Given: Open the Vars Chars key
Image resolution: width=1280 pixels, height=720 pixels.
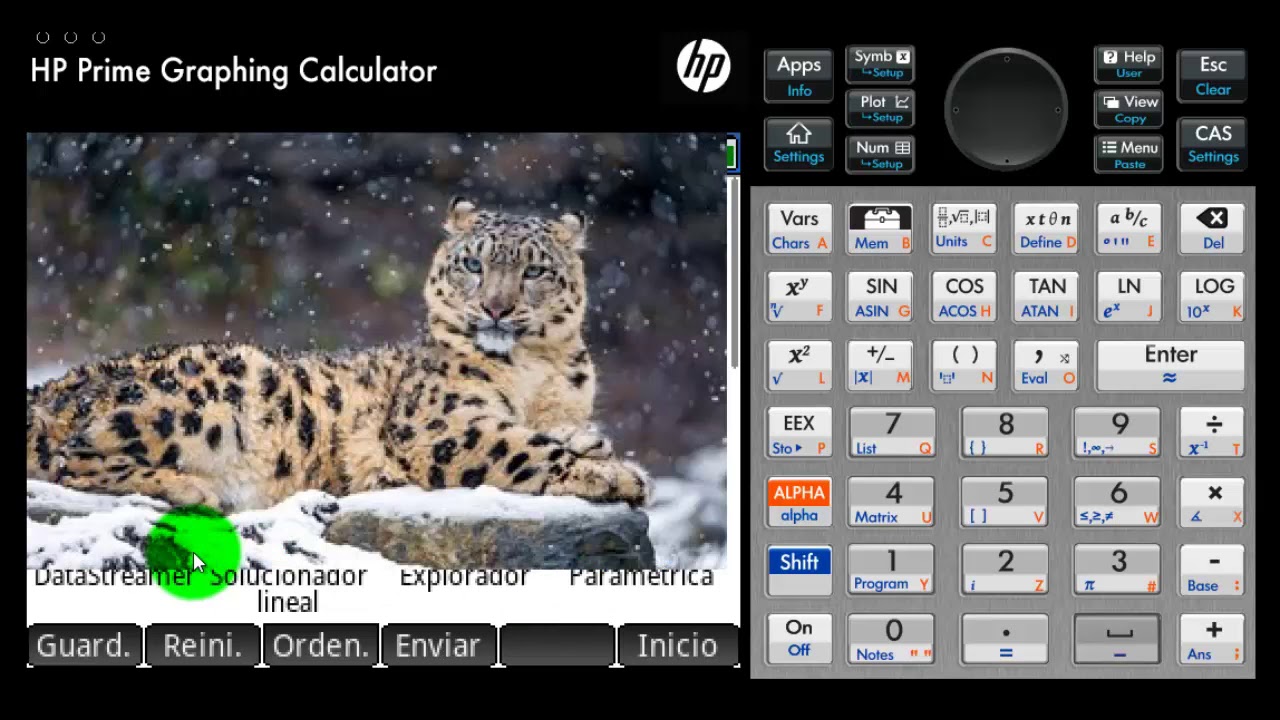Looking at the screenshot, I should (x=799, y=229).
